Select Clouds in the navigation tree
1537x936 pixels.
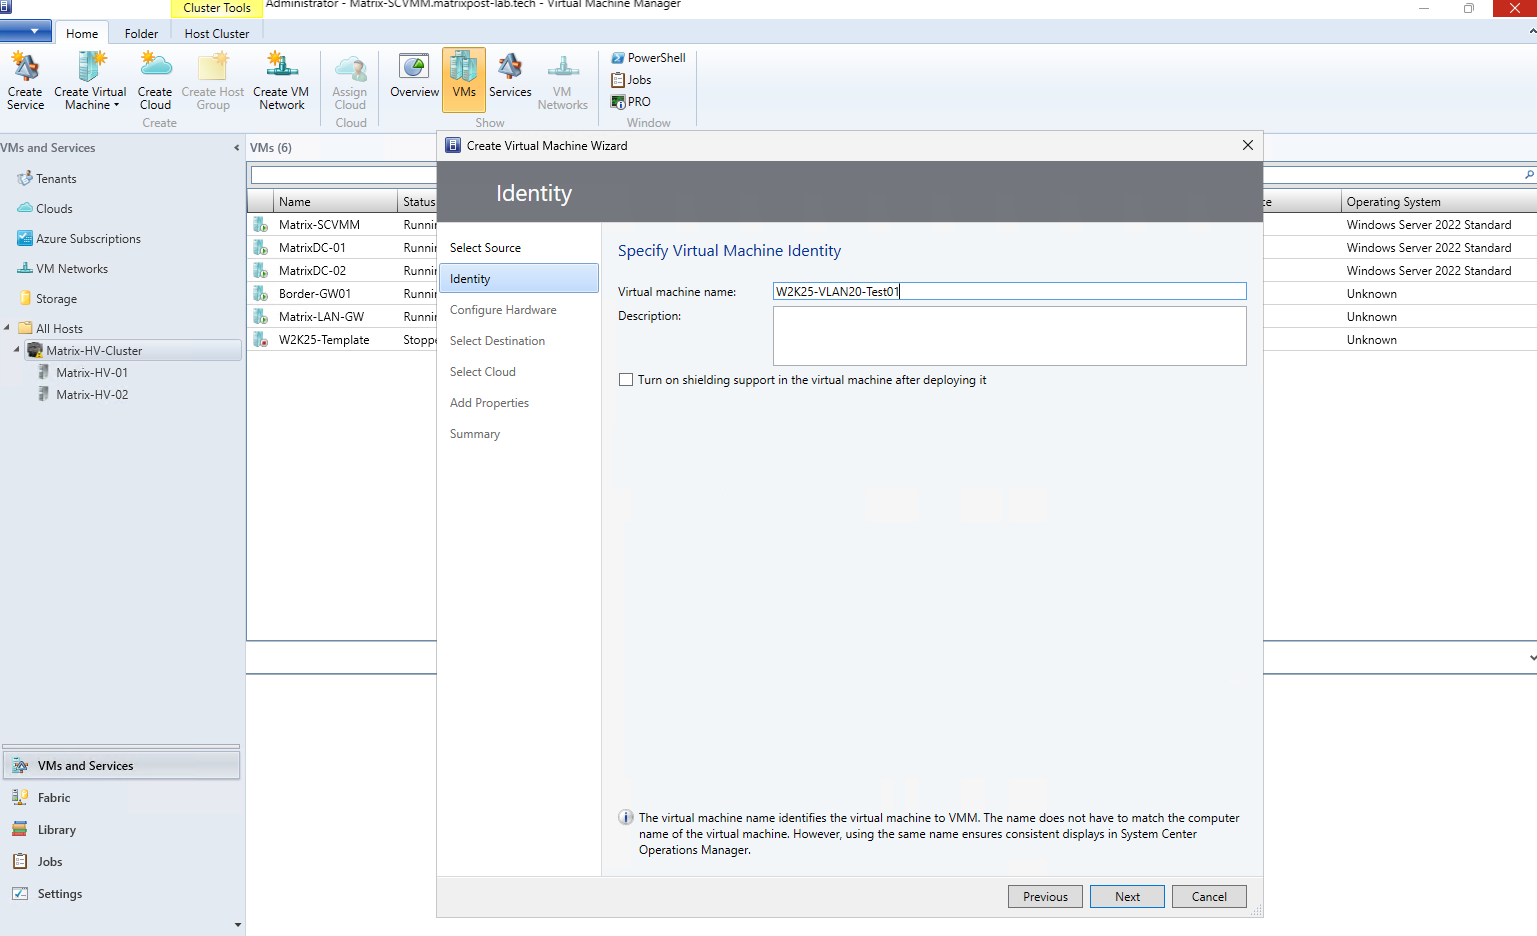[45, 209]
